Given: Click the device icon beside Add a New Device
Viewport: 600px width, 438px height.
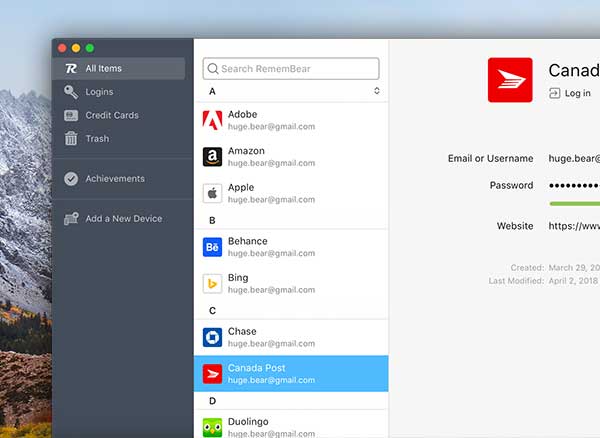Looking at the screenshot, I should click(x=71, y=218).
